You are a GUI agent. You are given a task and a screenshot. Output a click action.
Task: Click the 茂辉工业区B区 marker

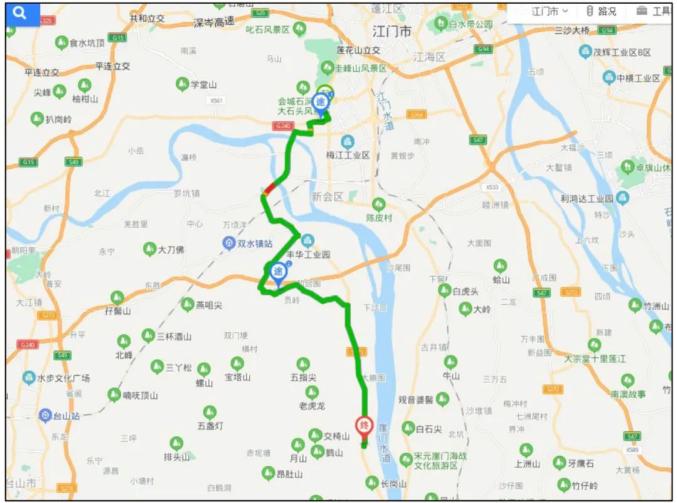coord(585,52)
